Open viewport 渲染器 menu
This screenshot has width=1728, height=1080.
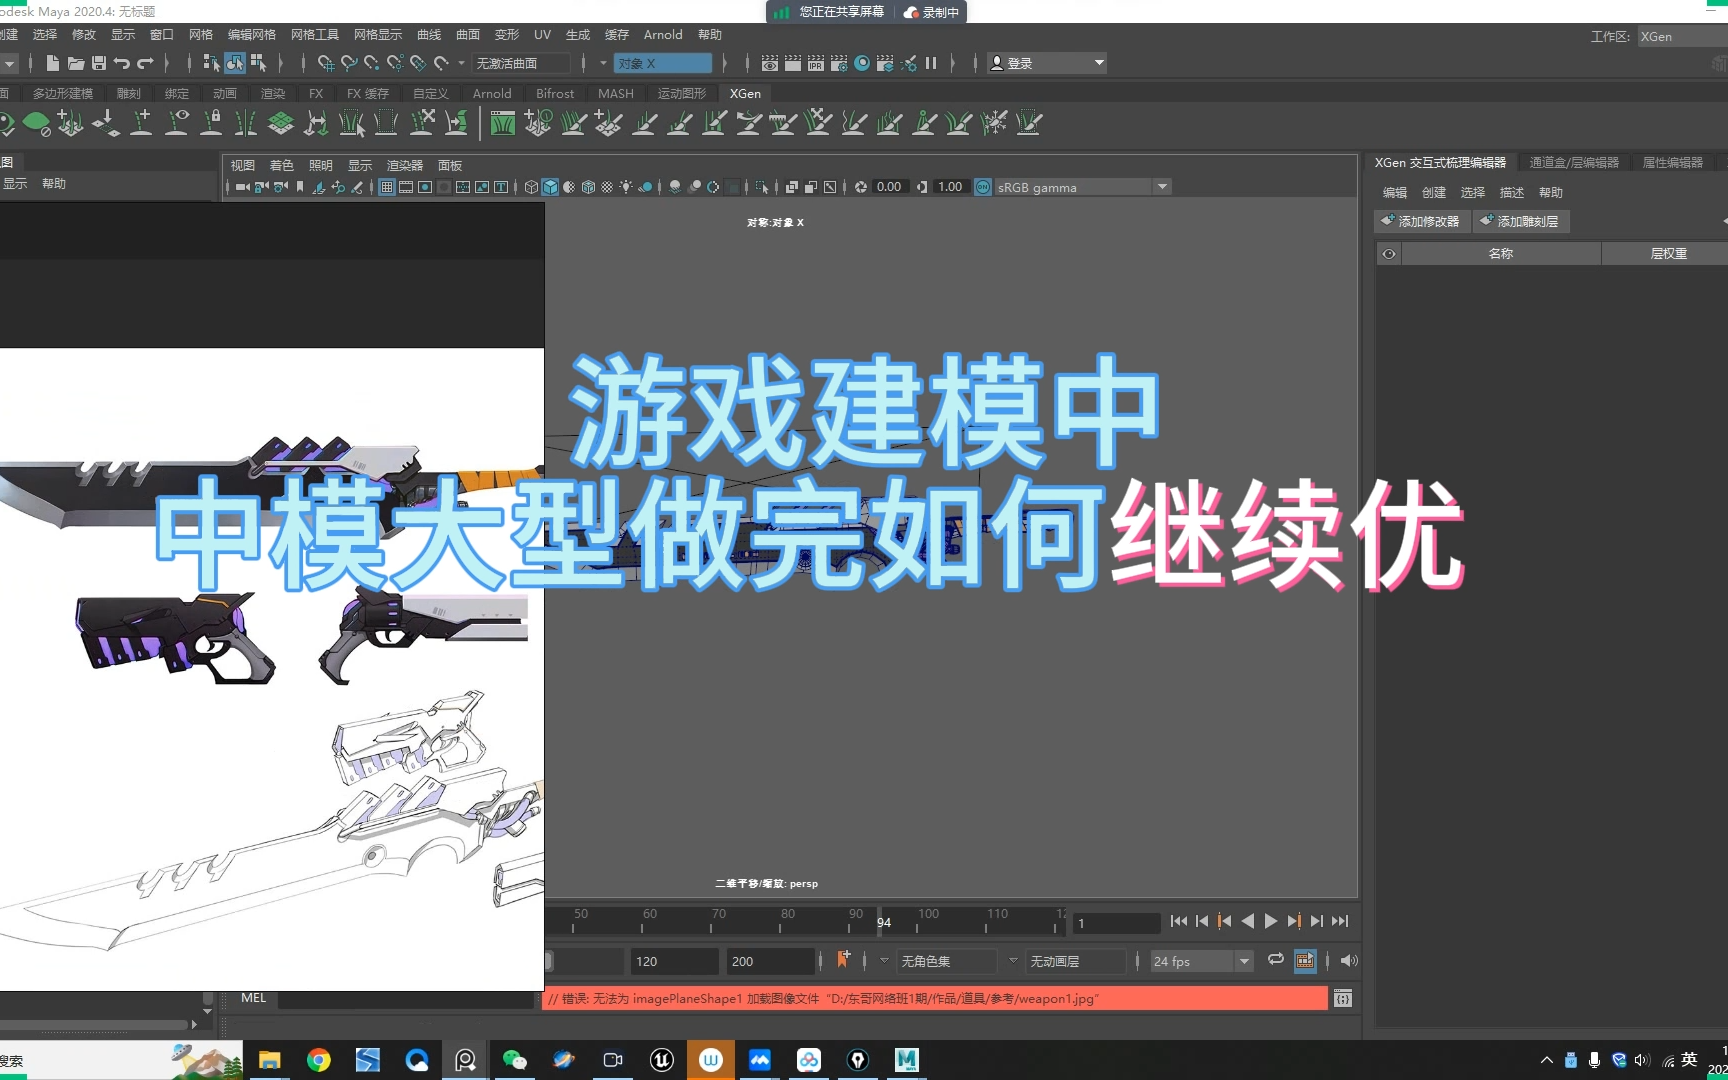[x=405, y=165]
